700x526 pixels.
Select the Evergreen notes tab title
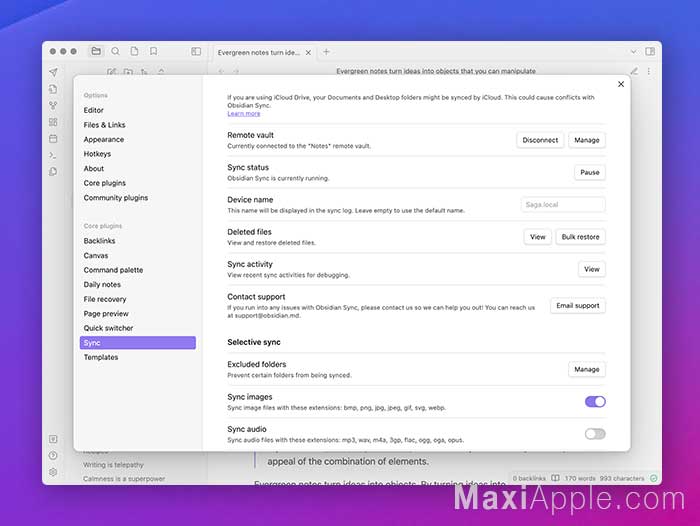[x=258, y=52]
